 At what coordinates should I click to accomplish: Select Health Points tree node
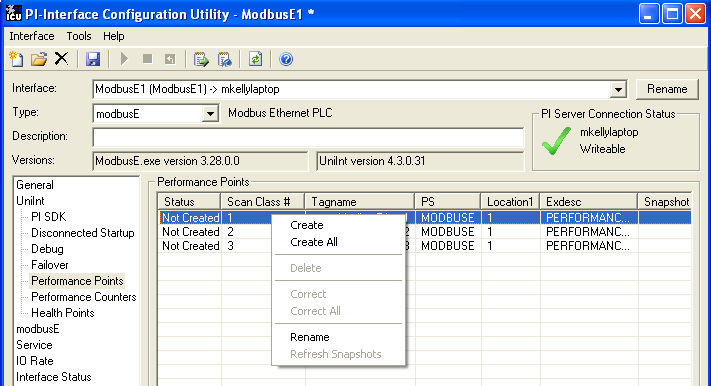63,313
